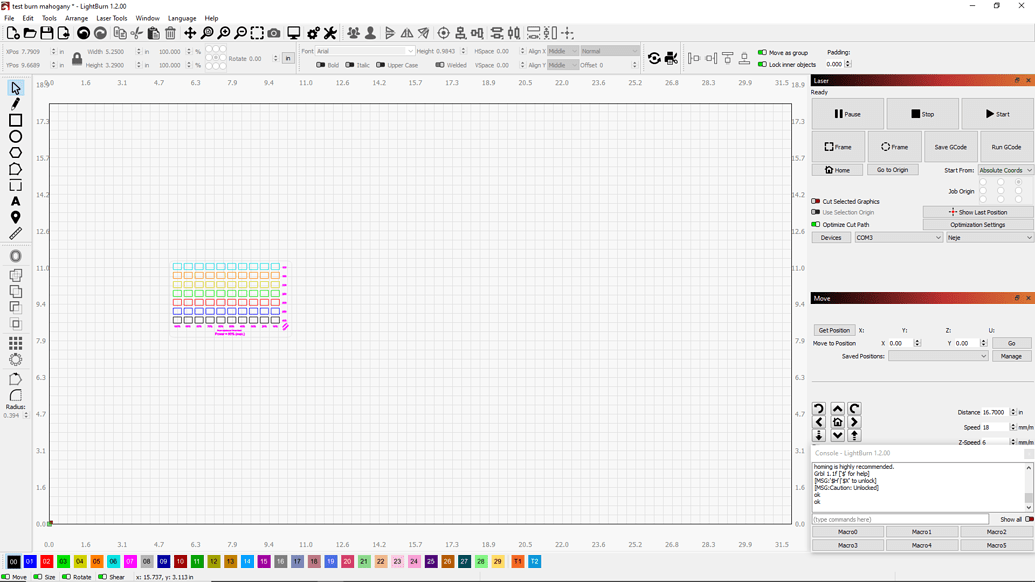The image size is (1035, 582).
Task: Click the camera capture toolbar icon
Action: tap(274, 32)
